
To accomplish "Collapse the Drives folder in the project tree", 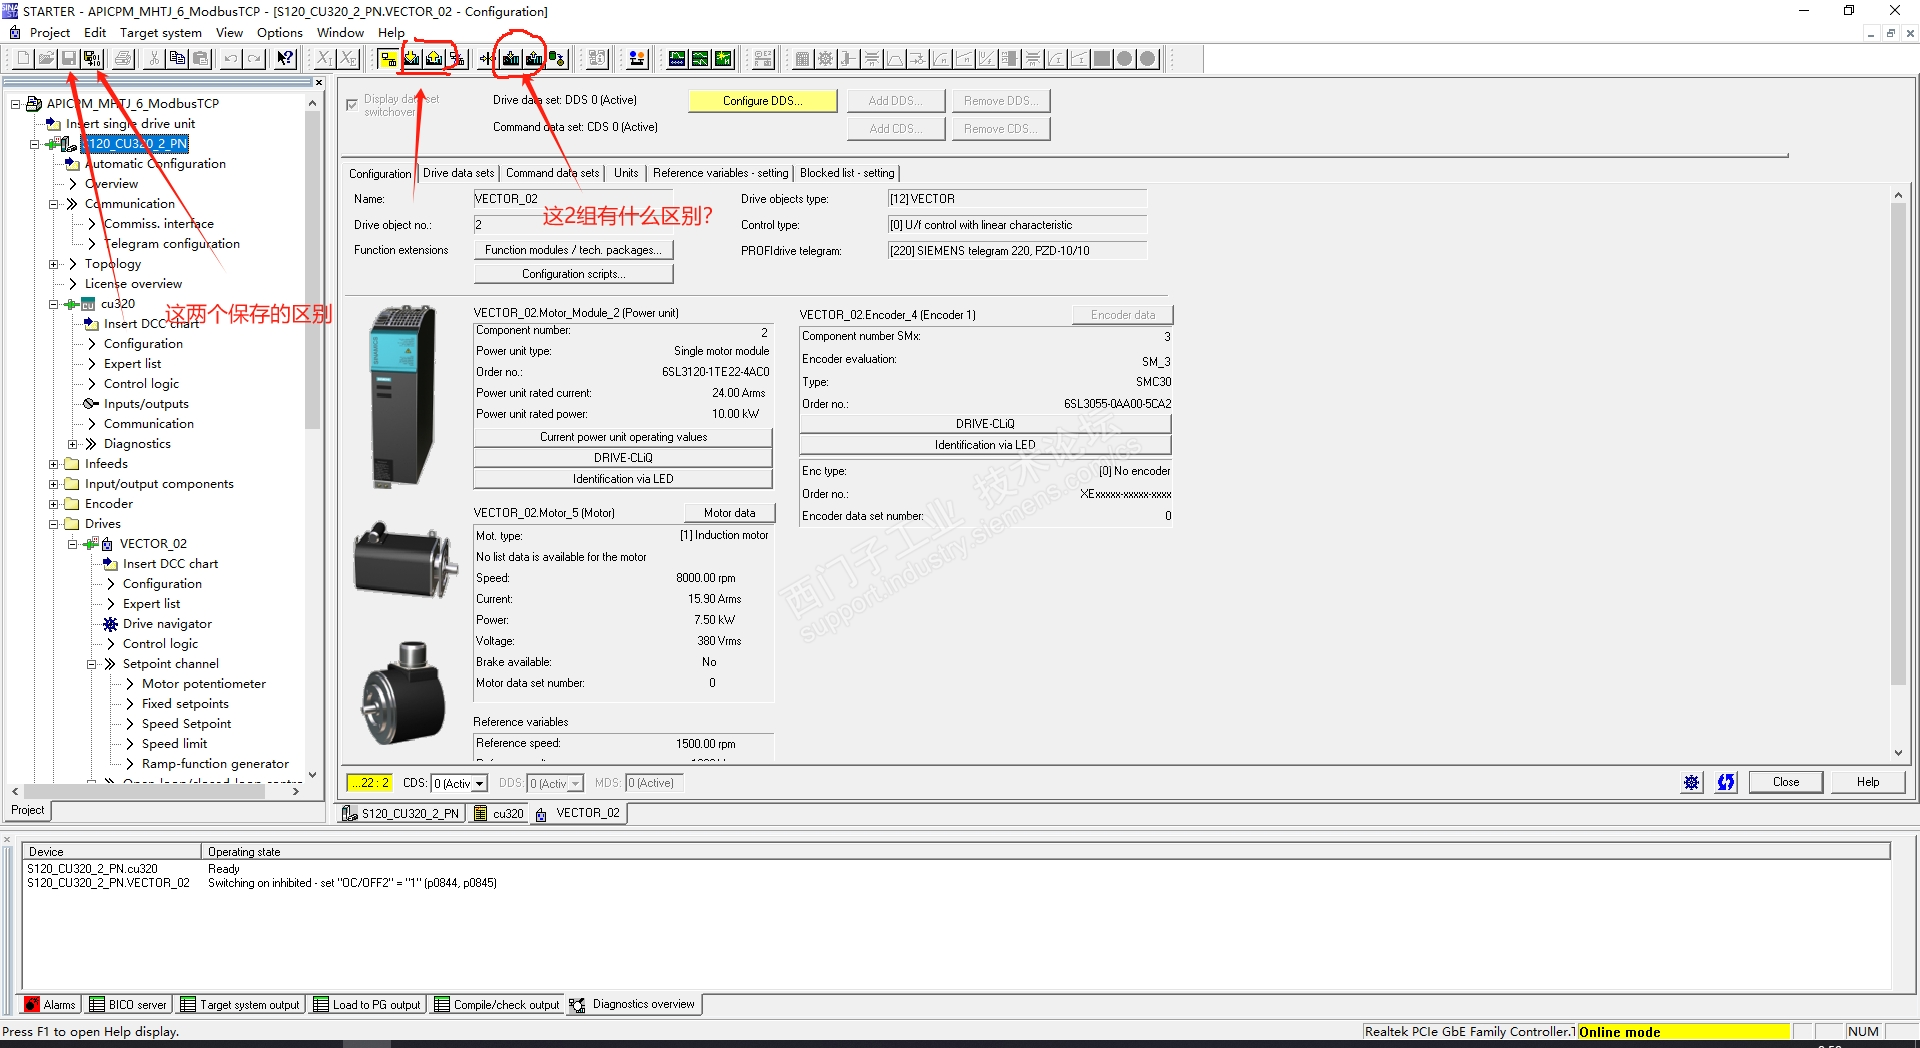I will (54, 524).
